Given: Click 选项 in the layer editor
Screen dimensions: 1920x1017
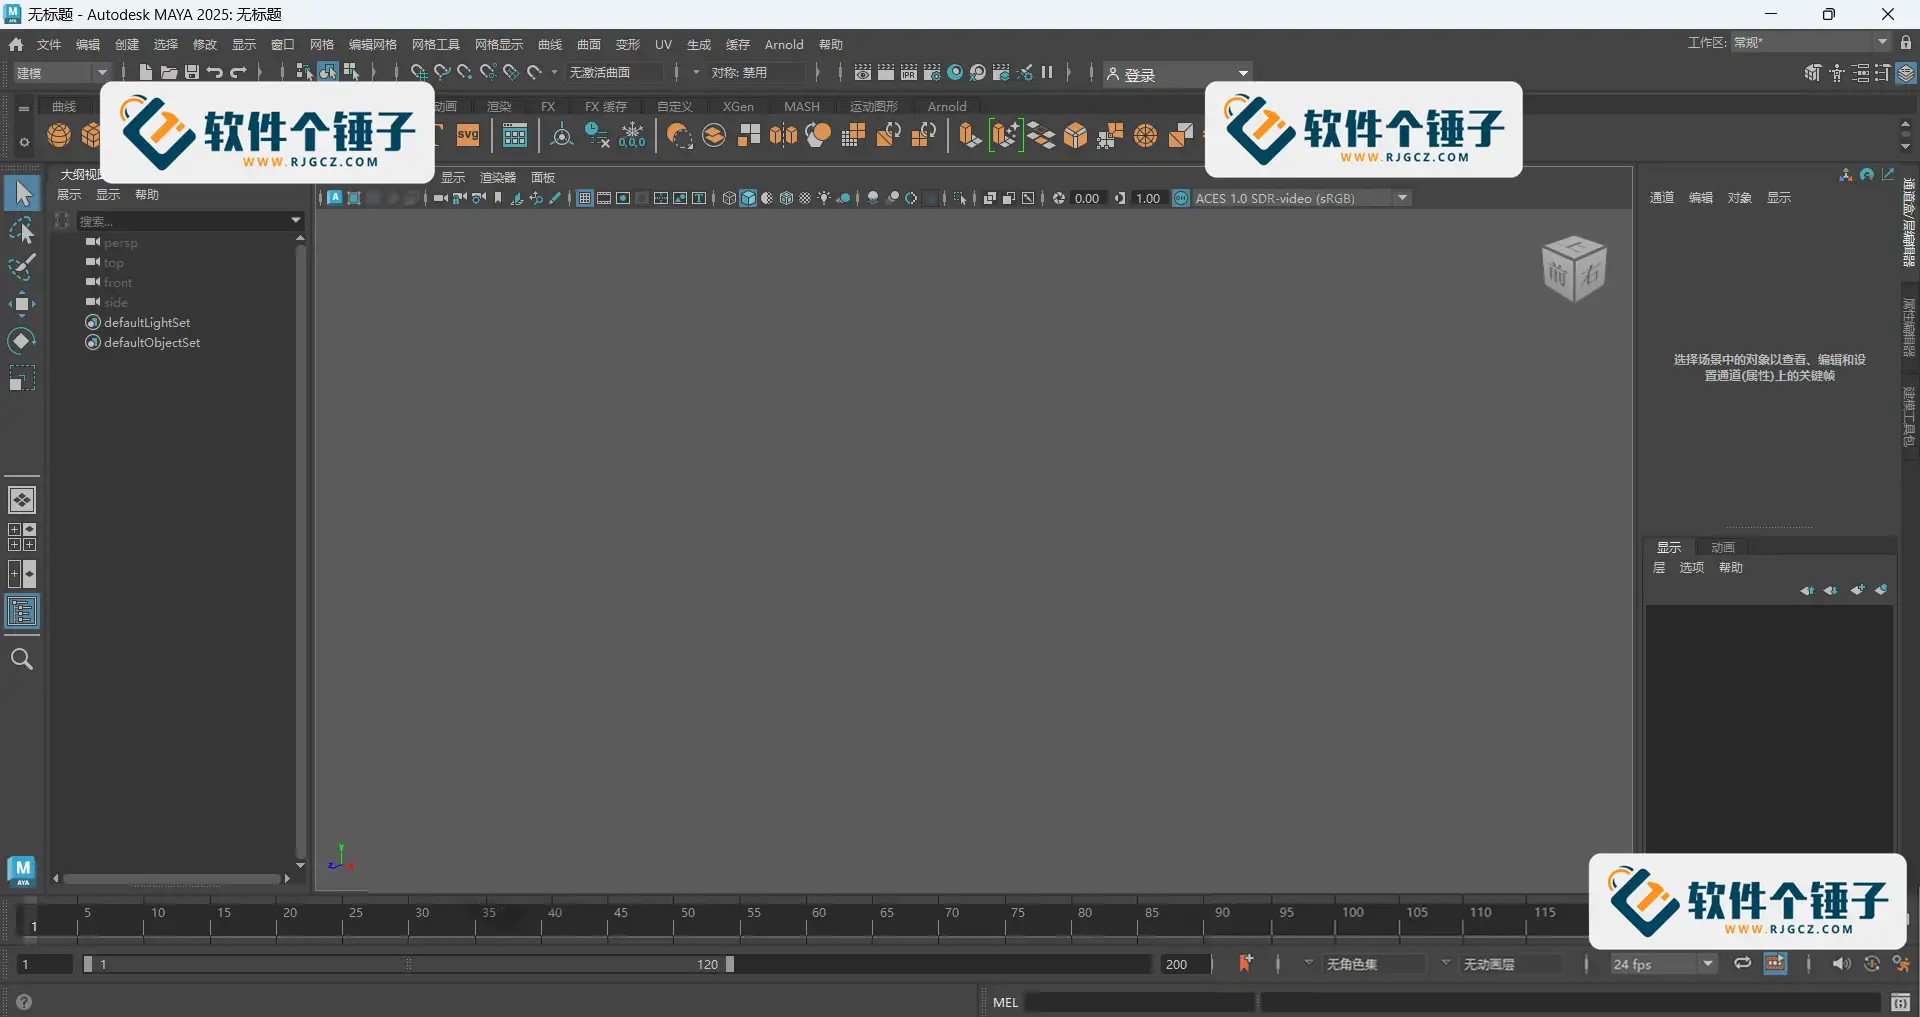Looking at the screenshot, I should click(x=1691, y=567).
